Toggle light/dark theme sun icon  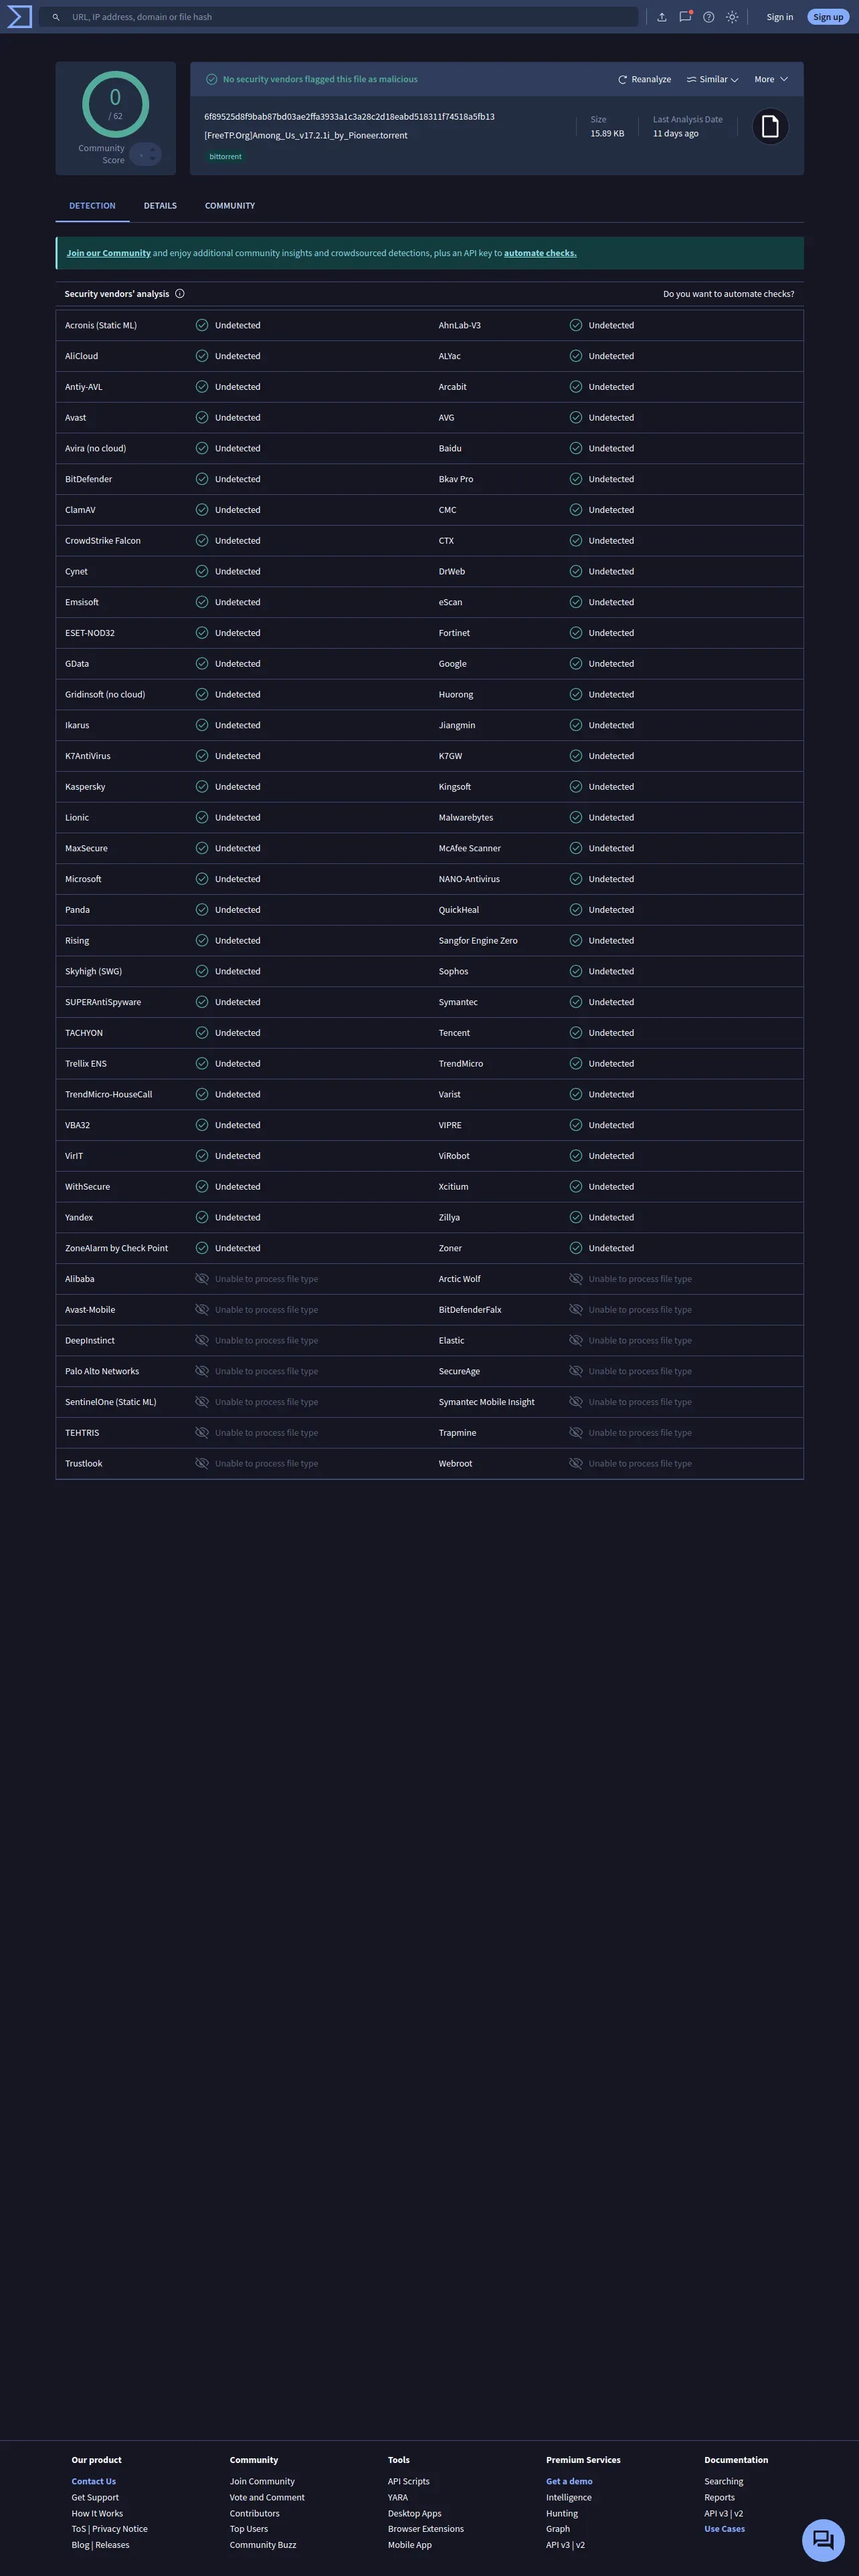pyautogui.click(x=733, y=17)
